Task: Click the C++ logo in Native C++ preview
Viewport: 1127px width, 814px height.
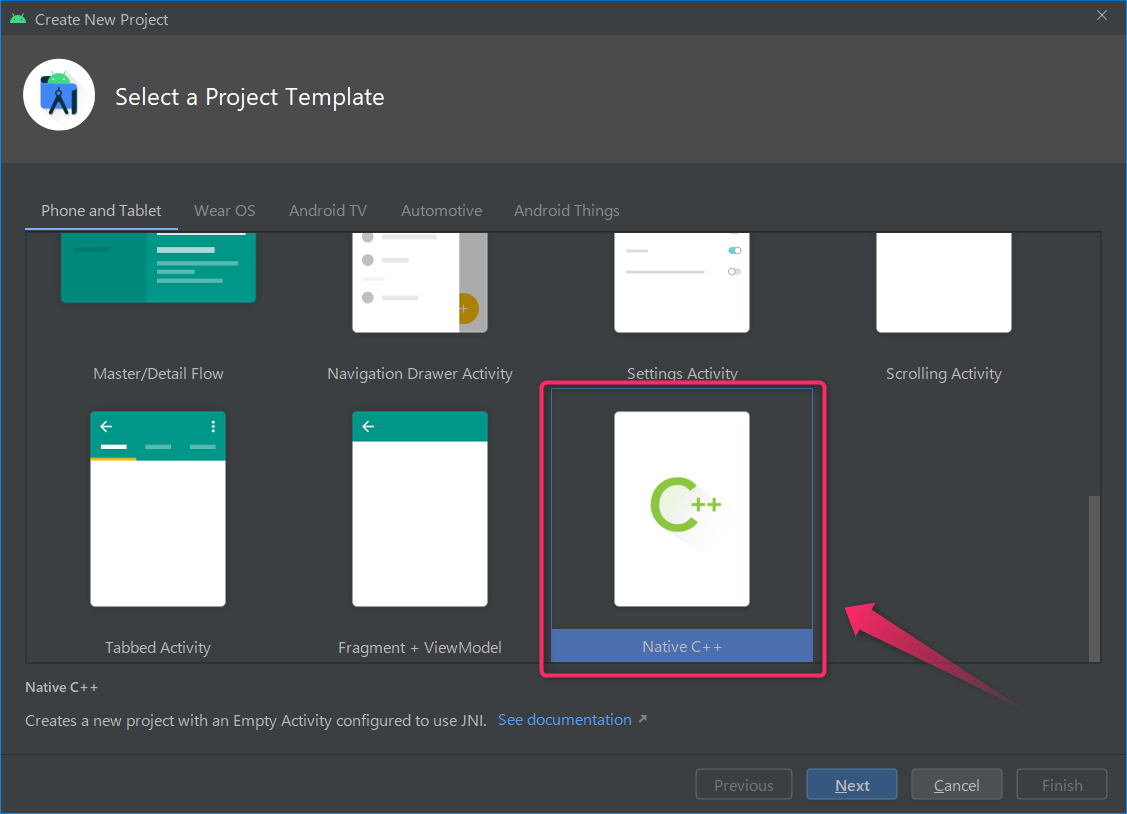Action: point(685,504)
